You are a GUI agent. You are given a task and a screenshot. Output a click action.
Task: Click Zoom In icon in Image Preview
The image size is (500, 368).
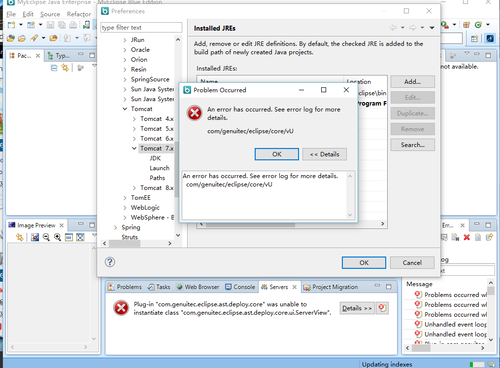[x=57, y=237]
